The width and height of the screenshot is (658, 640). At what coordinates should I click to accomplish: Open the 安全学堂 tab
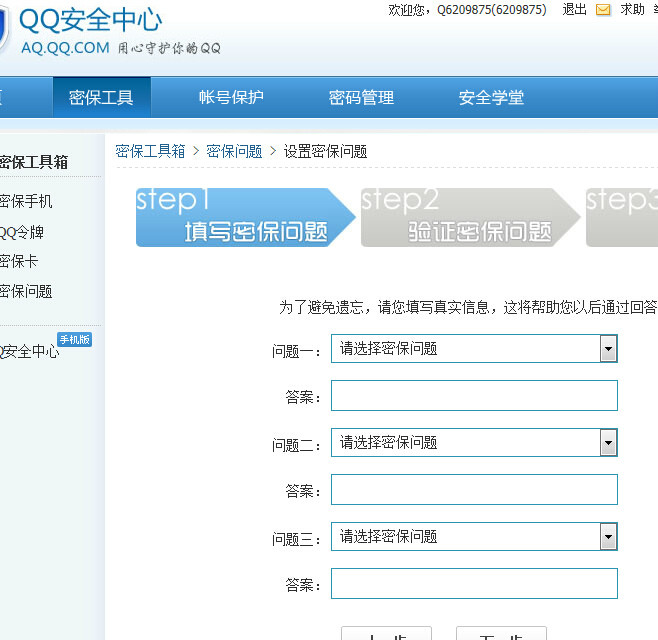pos(491,97)
